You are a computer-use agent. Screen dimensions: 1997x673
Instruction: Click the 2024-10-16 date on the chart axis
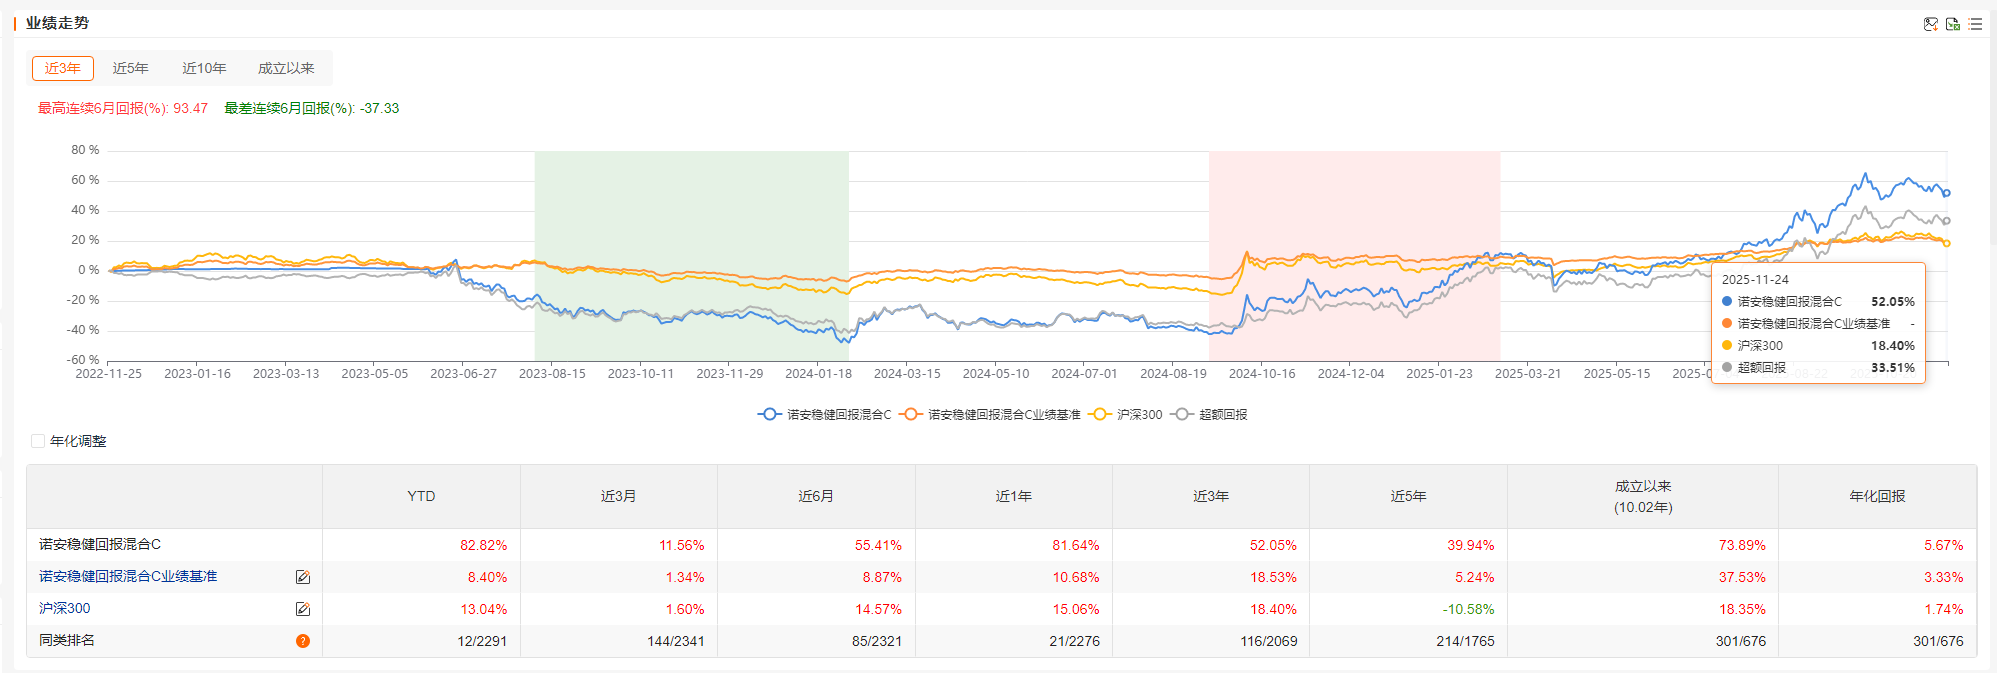1262,374
